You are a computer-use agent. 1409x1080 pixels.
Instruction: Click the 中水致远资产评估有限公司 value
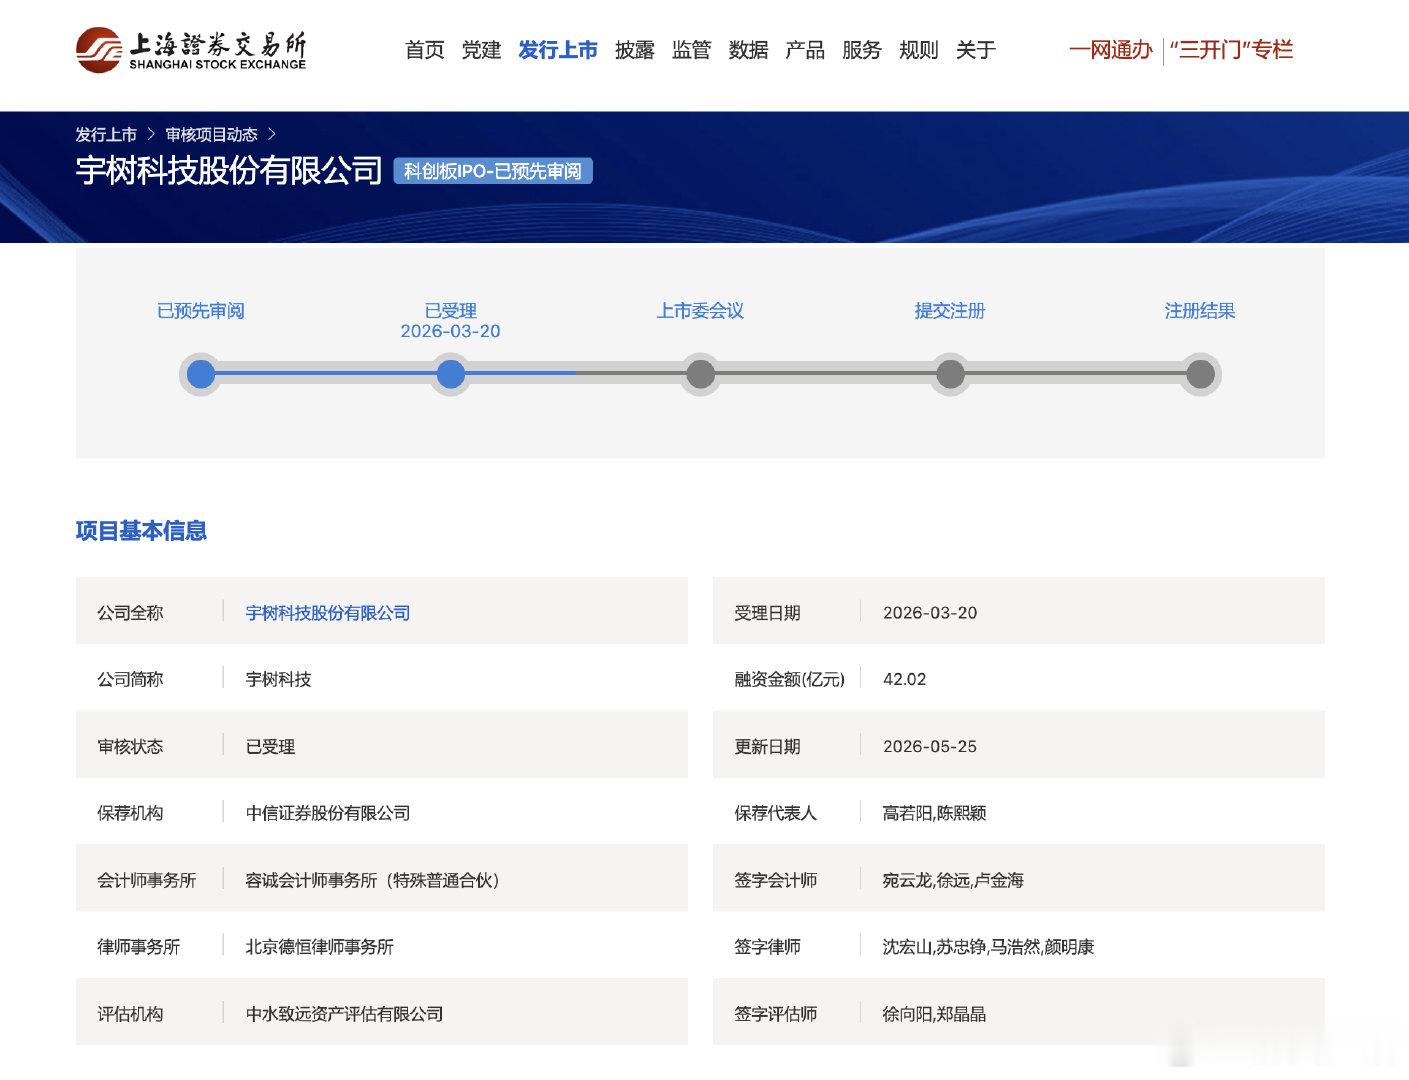point(344,1014)
